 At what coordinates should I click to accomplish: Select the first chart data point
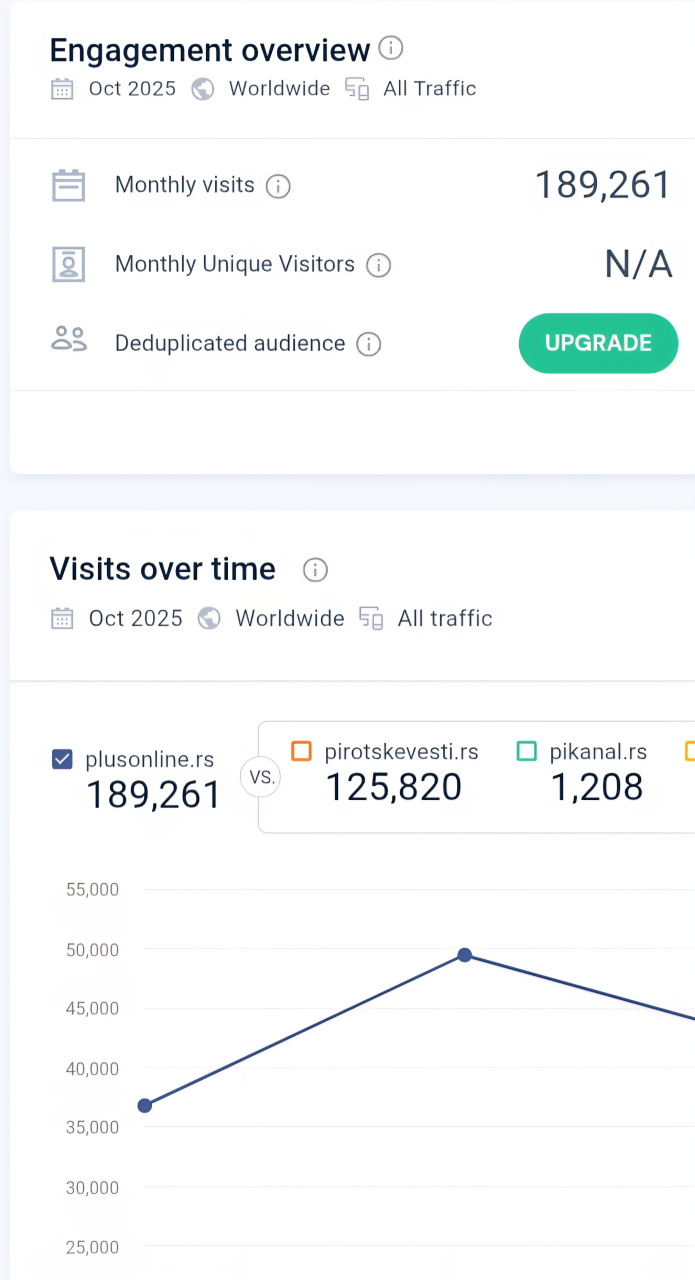point(145,1105)
